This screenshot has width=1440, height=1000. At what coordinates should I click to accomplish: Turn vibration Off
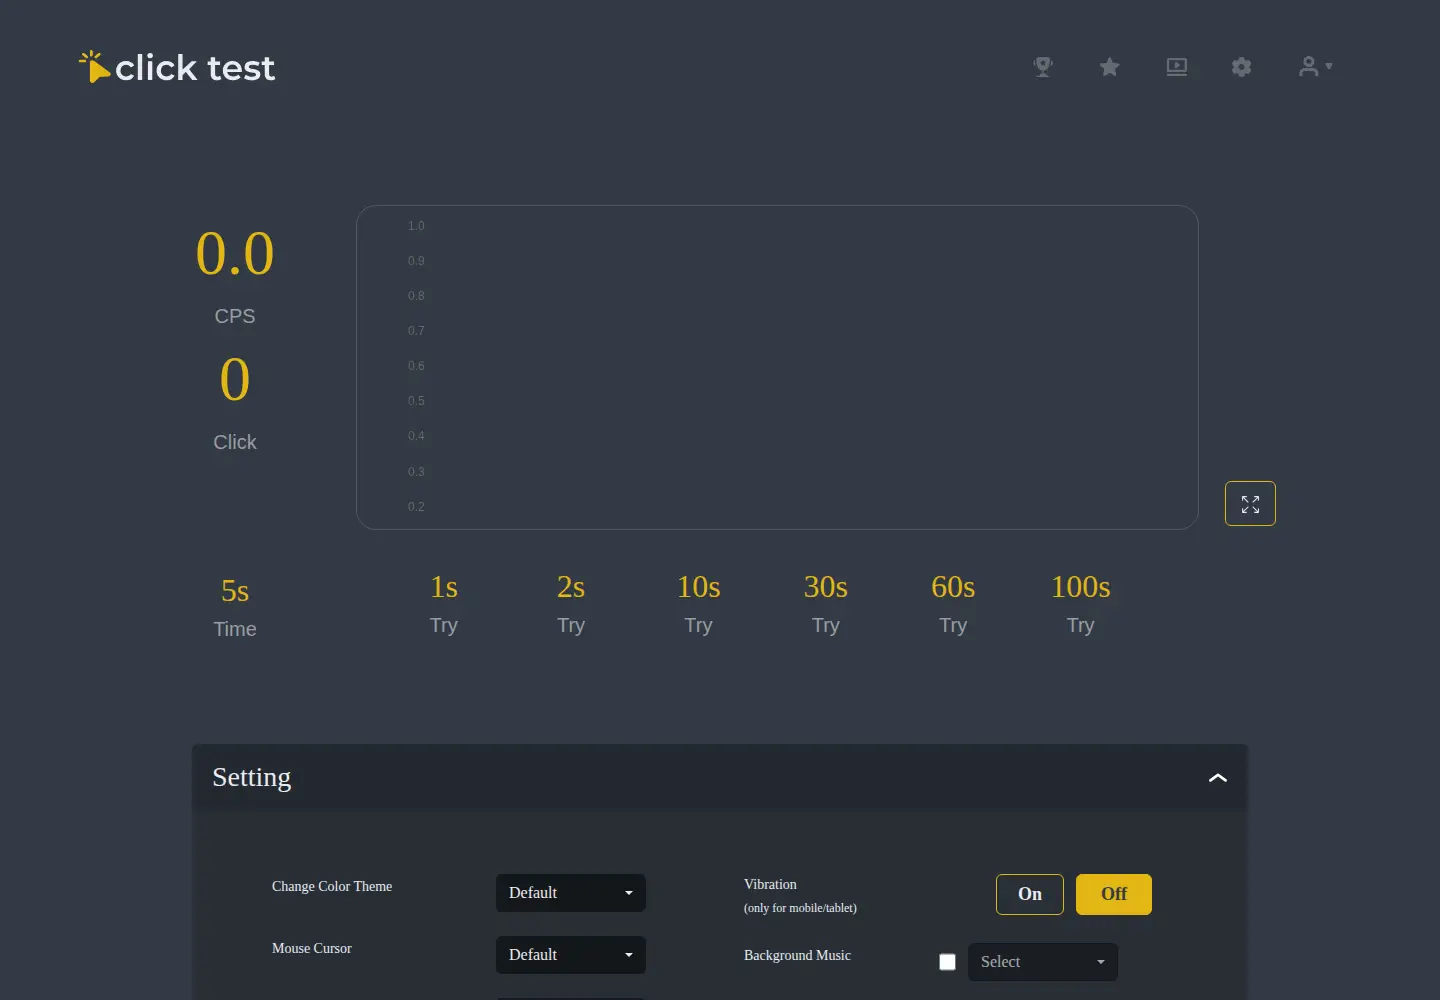point(1114,894)
